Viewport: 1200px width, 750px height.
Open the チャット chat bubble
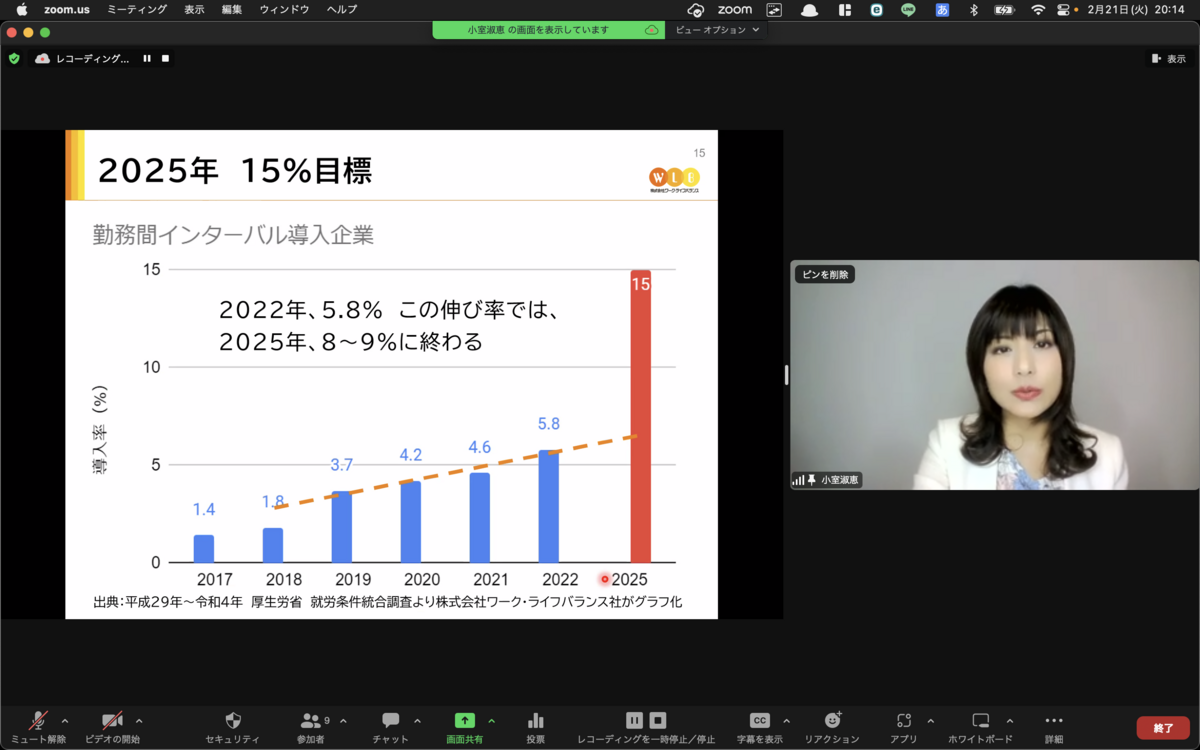(x=390, y=727)
